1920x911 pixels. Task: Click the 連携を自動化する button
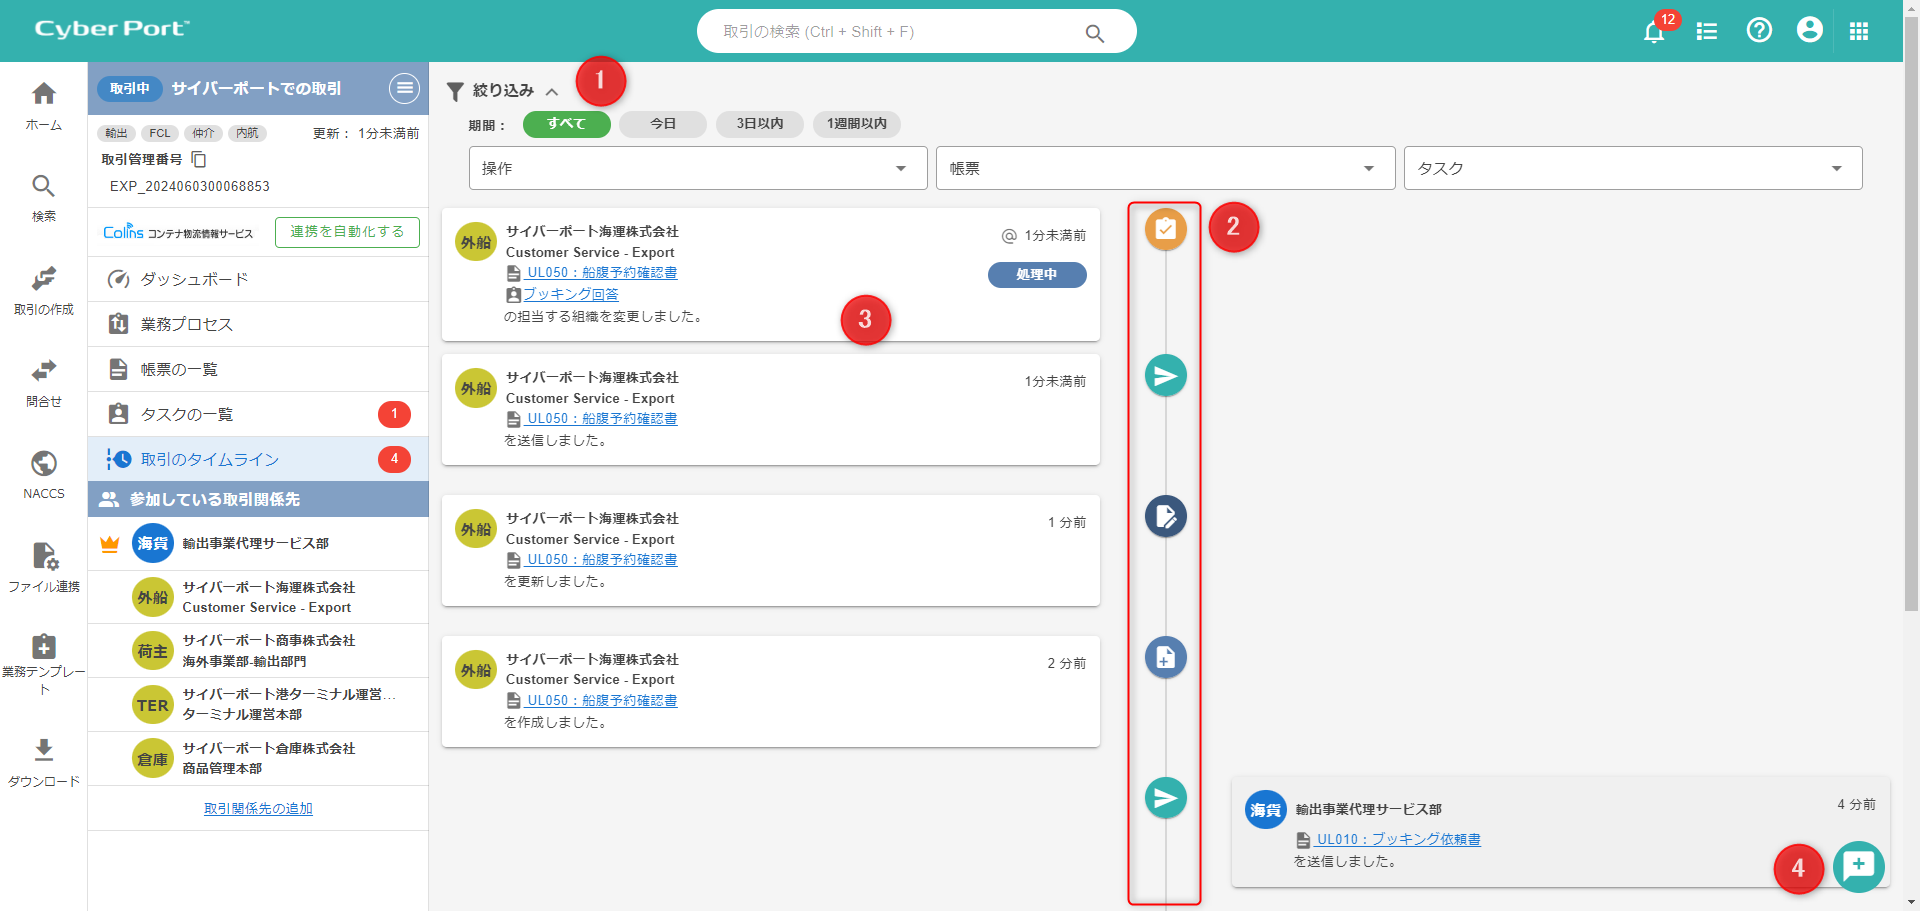[347, 232]
